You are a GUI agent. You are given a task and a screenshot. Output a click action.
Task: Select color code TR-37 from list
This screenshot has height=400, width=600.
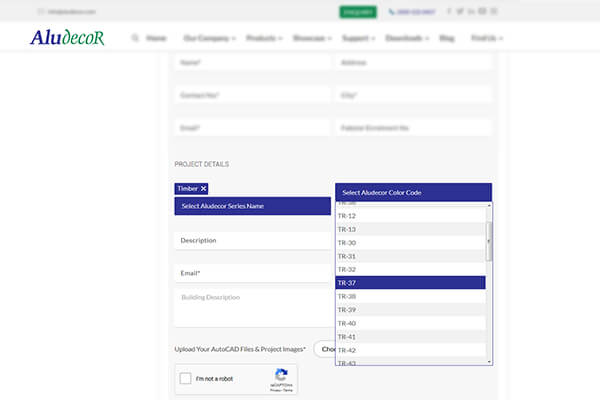tap(410, 283)
